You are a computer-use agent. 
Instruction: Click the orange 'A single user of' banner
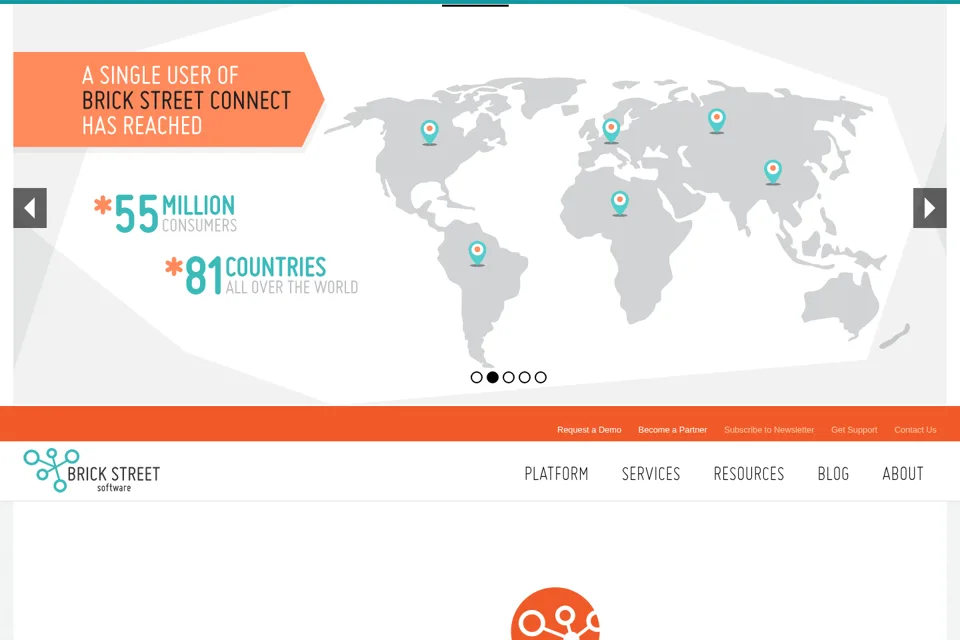click(168, 100)
